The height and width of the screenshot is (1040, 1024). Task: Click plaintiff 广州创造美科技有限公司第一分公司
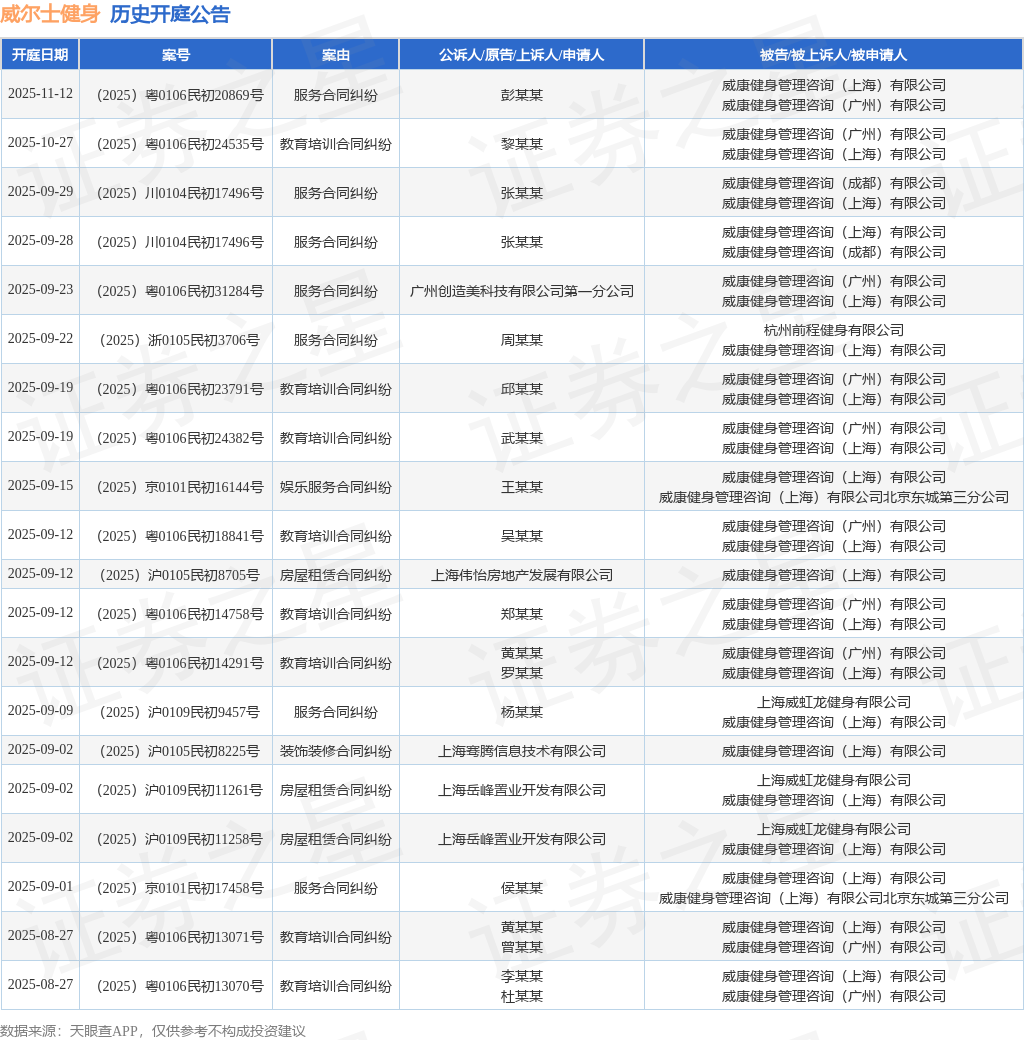[x=522, y=291]
